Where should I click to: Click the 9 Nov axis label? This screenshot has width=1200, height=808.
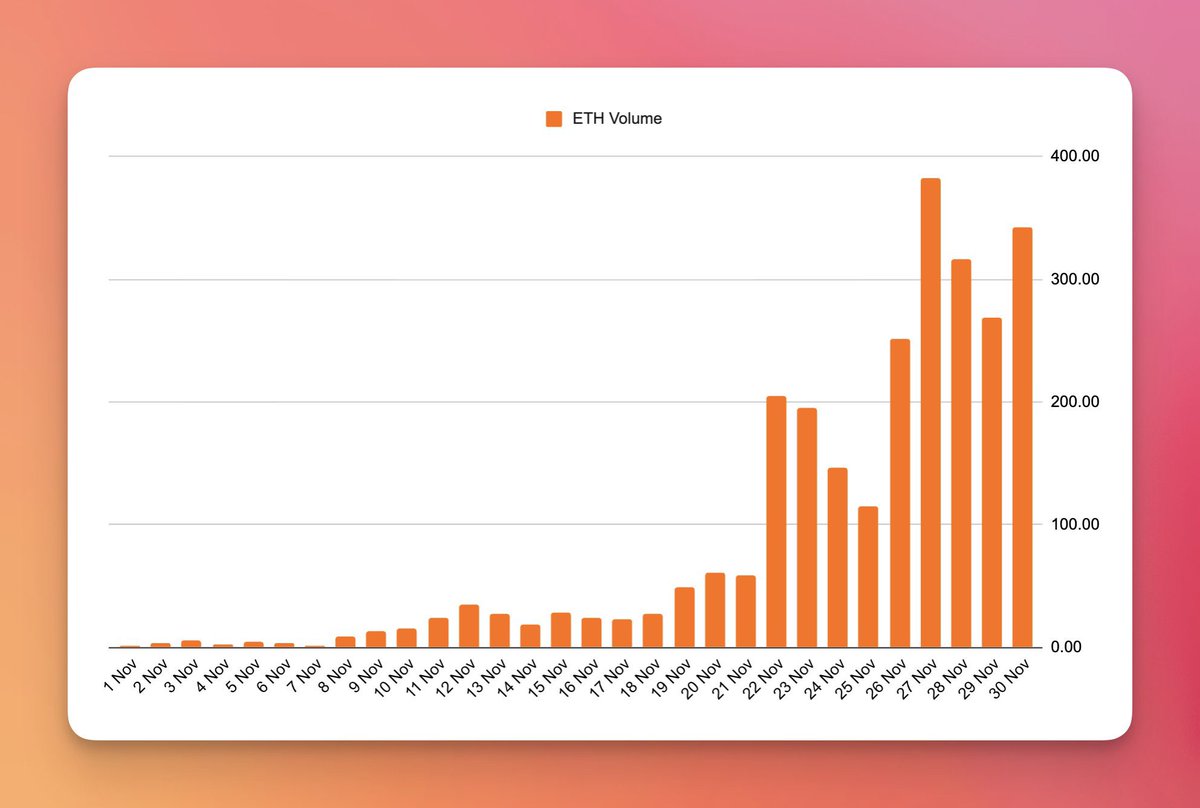(366, 674)
